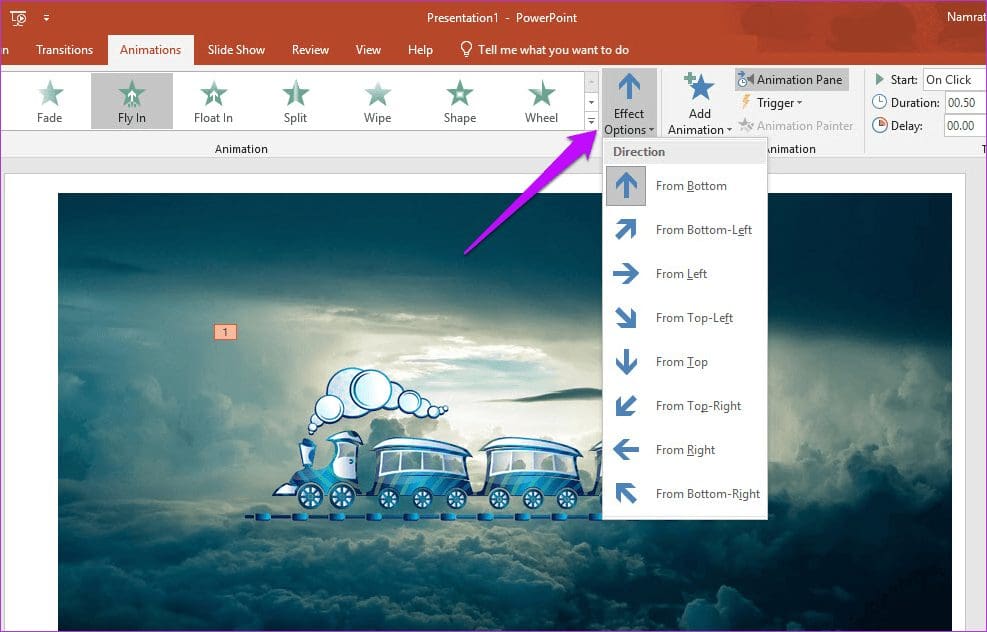Apply the Float In animation
This screenshot has height=632, width=987.
[213, 100]
